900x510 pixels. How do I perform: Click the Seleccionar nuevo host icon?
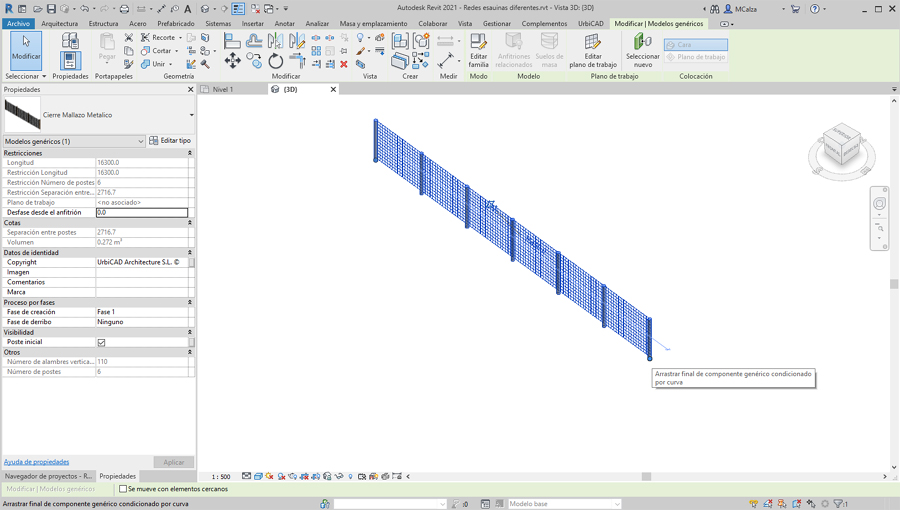642,48
